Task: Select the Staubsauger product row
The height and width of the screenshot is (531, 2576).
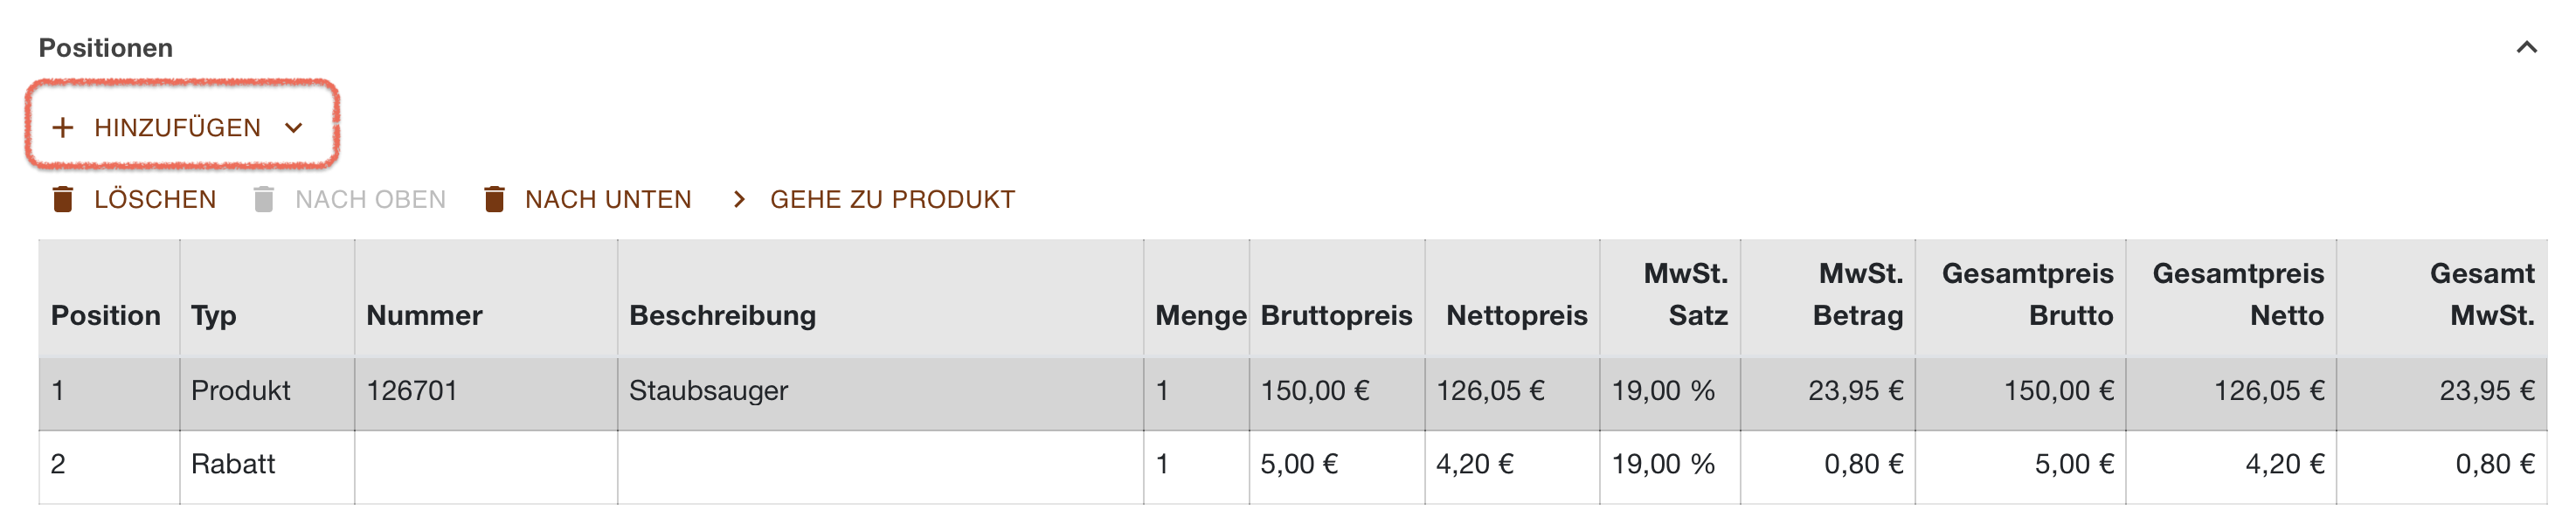Action: (x=1292, y=391)
